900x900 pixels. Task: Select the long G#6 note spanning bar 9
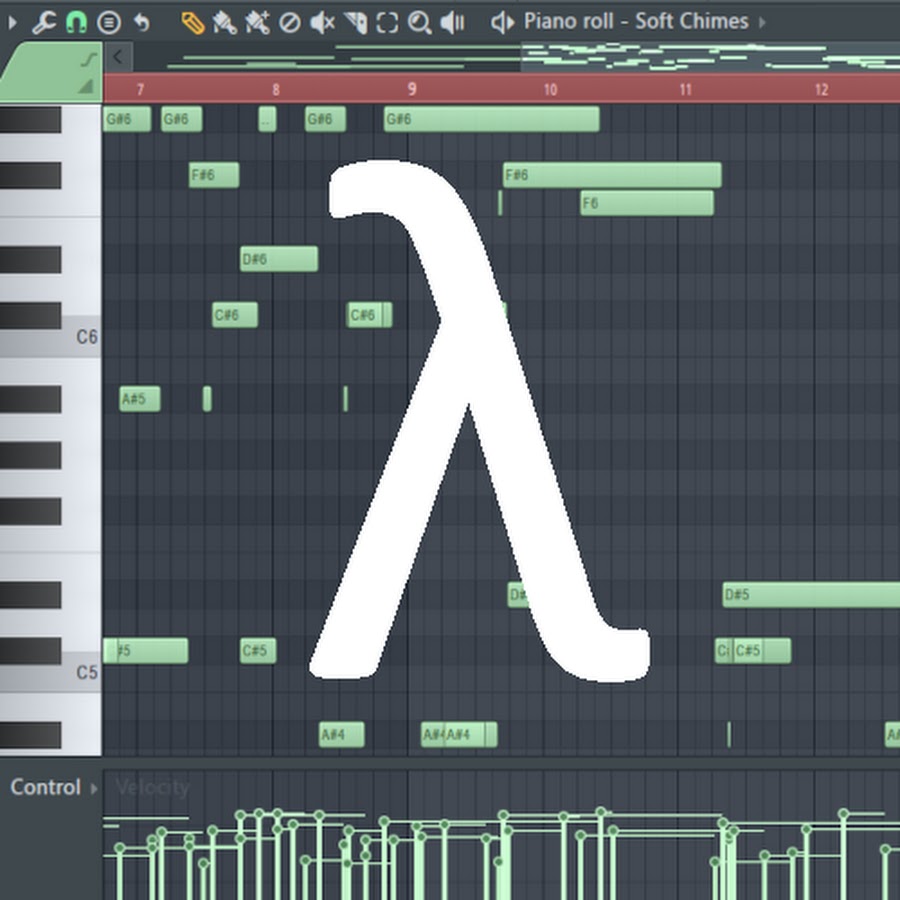(x=492, y=119)
